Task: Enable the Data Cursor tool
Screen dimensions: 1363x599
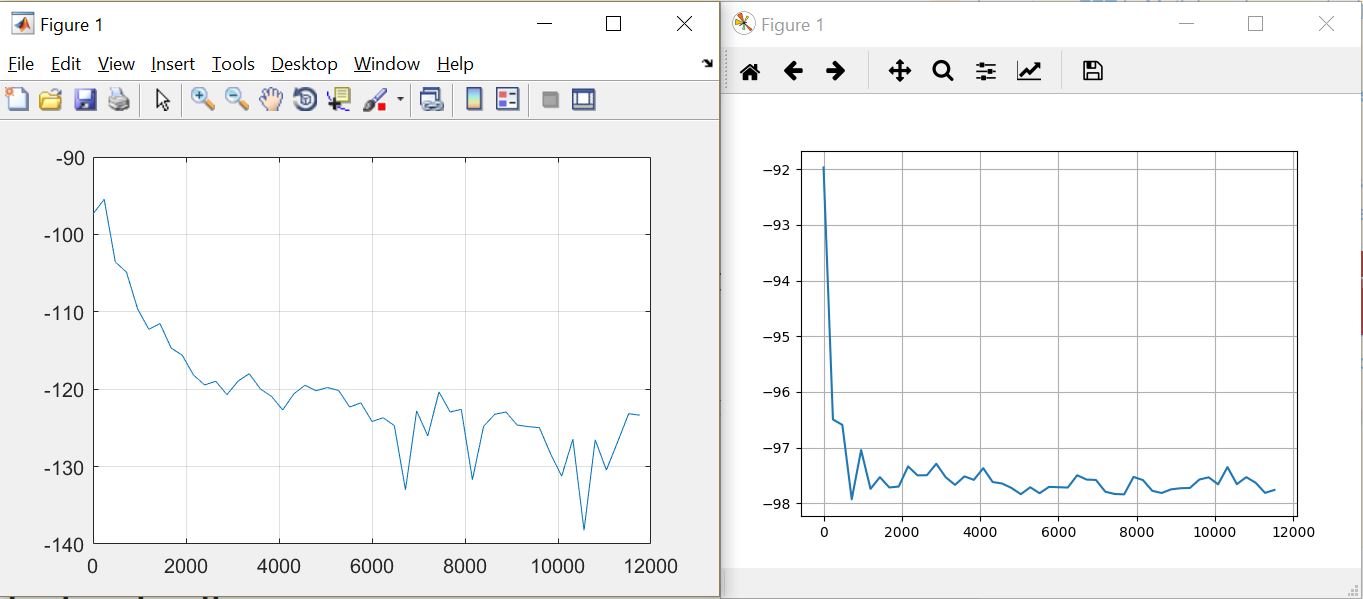Action: click(x=339, y=99)
